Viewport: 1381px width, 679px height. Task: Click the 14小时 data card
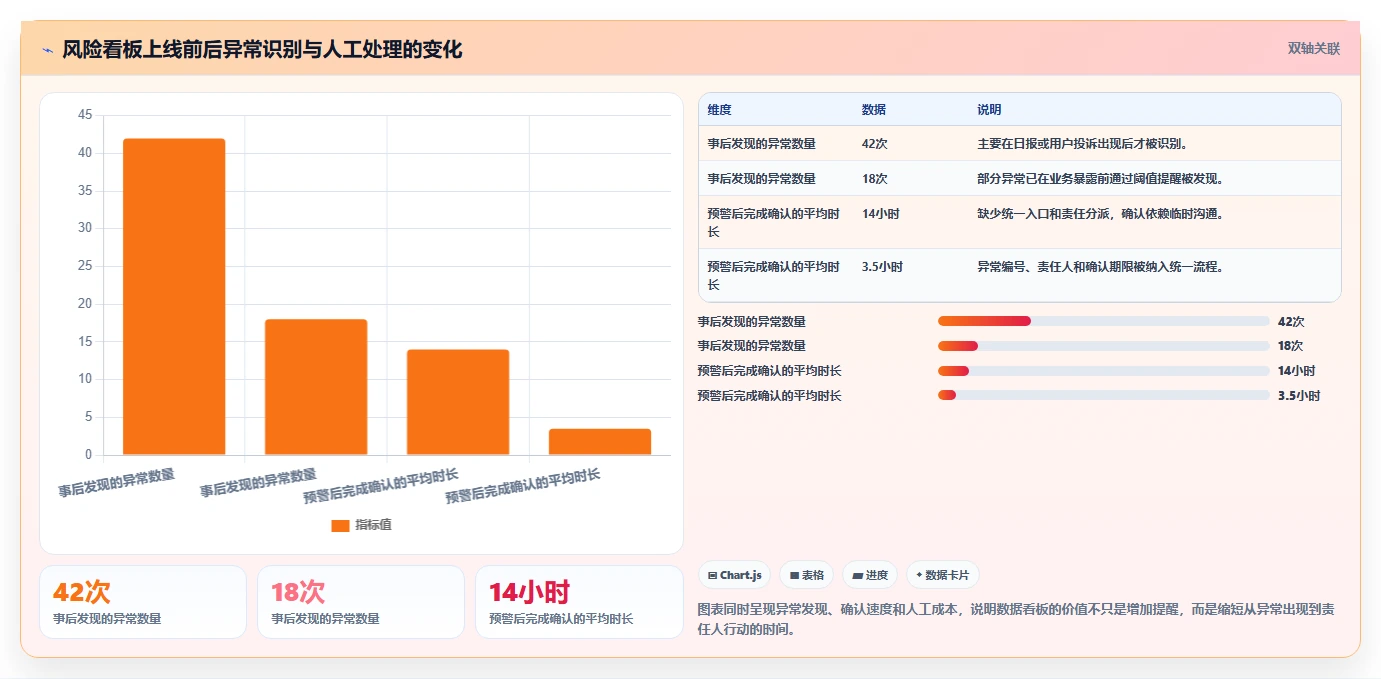(579, 602)
